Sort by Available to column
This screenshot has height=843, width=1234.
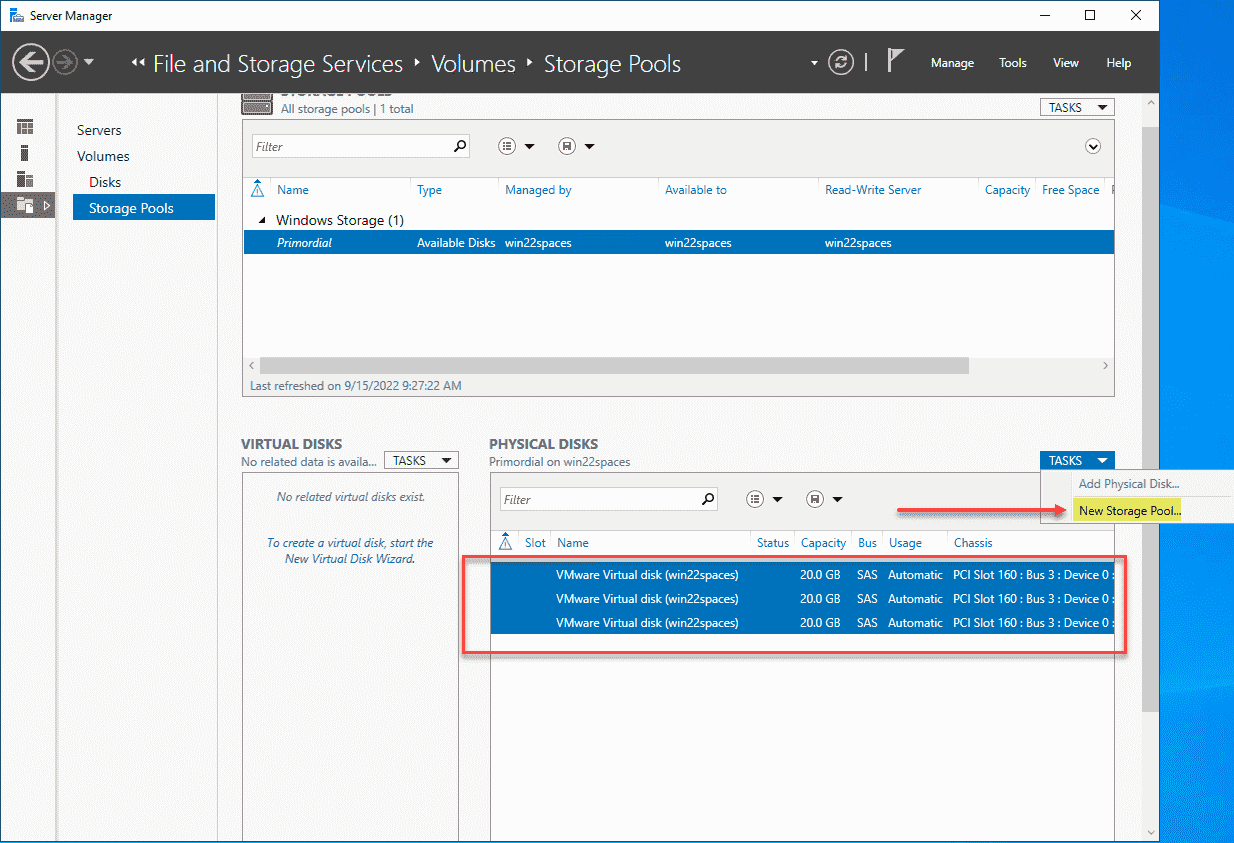coord(696,190)
